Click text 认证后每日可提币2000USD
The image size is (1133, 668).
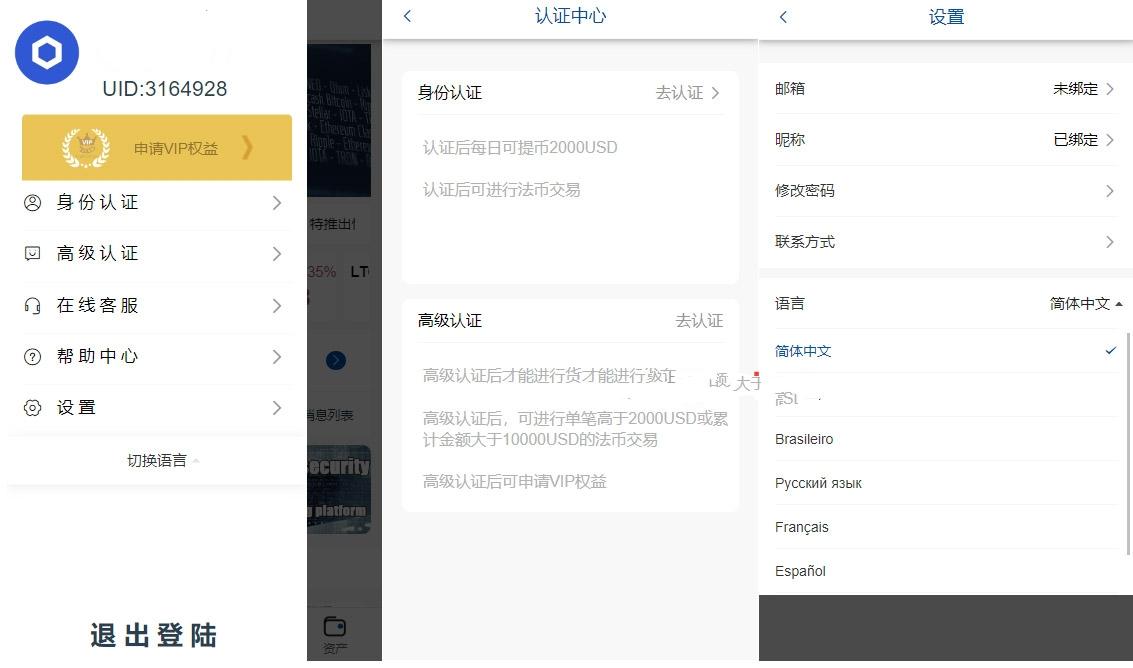pyautogui.click(x=520, y=147)
